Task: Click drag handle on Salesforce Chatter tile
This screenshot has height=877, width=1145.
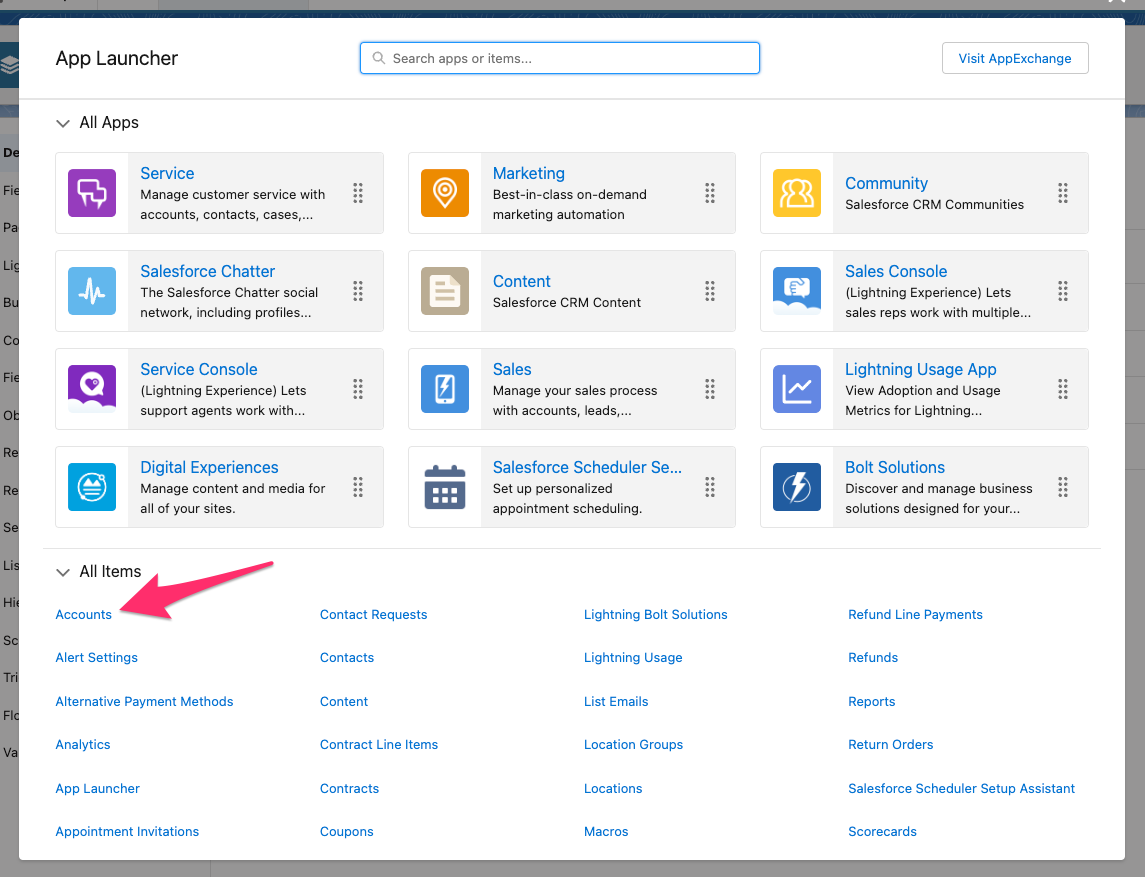Action: [x=358, y=291]
